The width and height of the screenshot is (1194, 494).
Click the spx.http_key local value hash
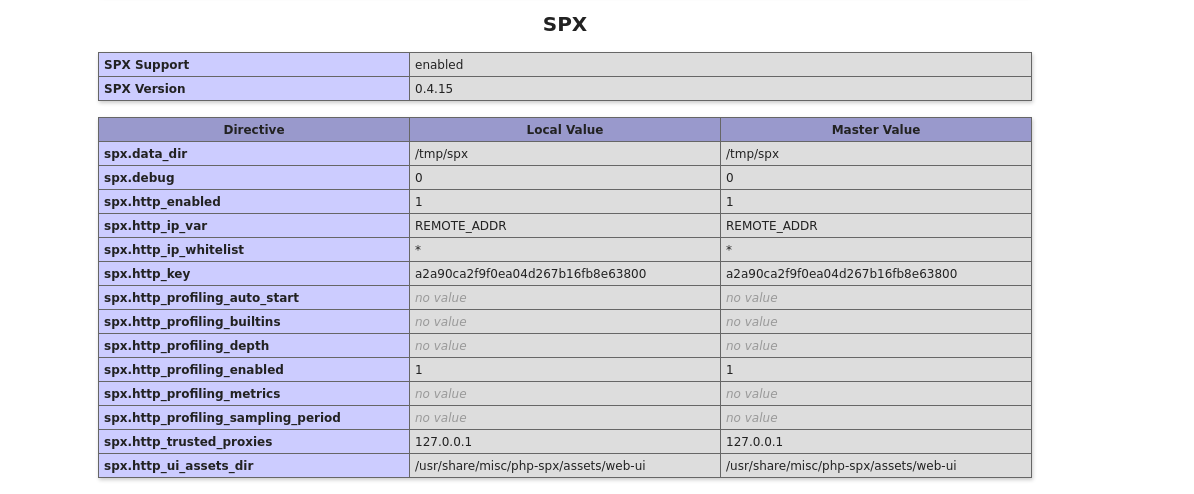click(531, 274)
